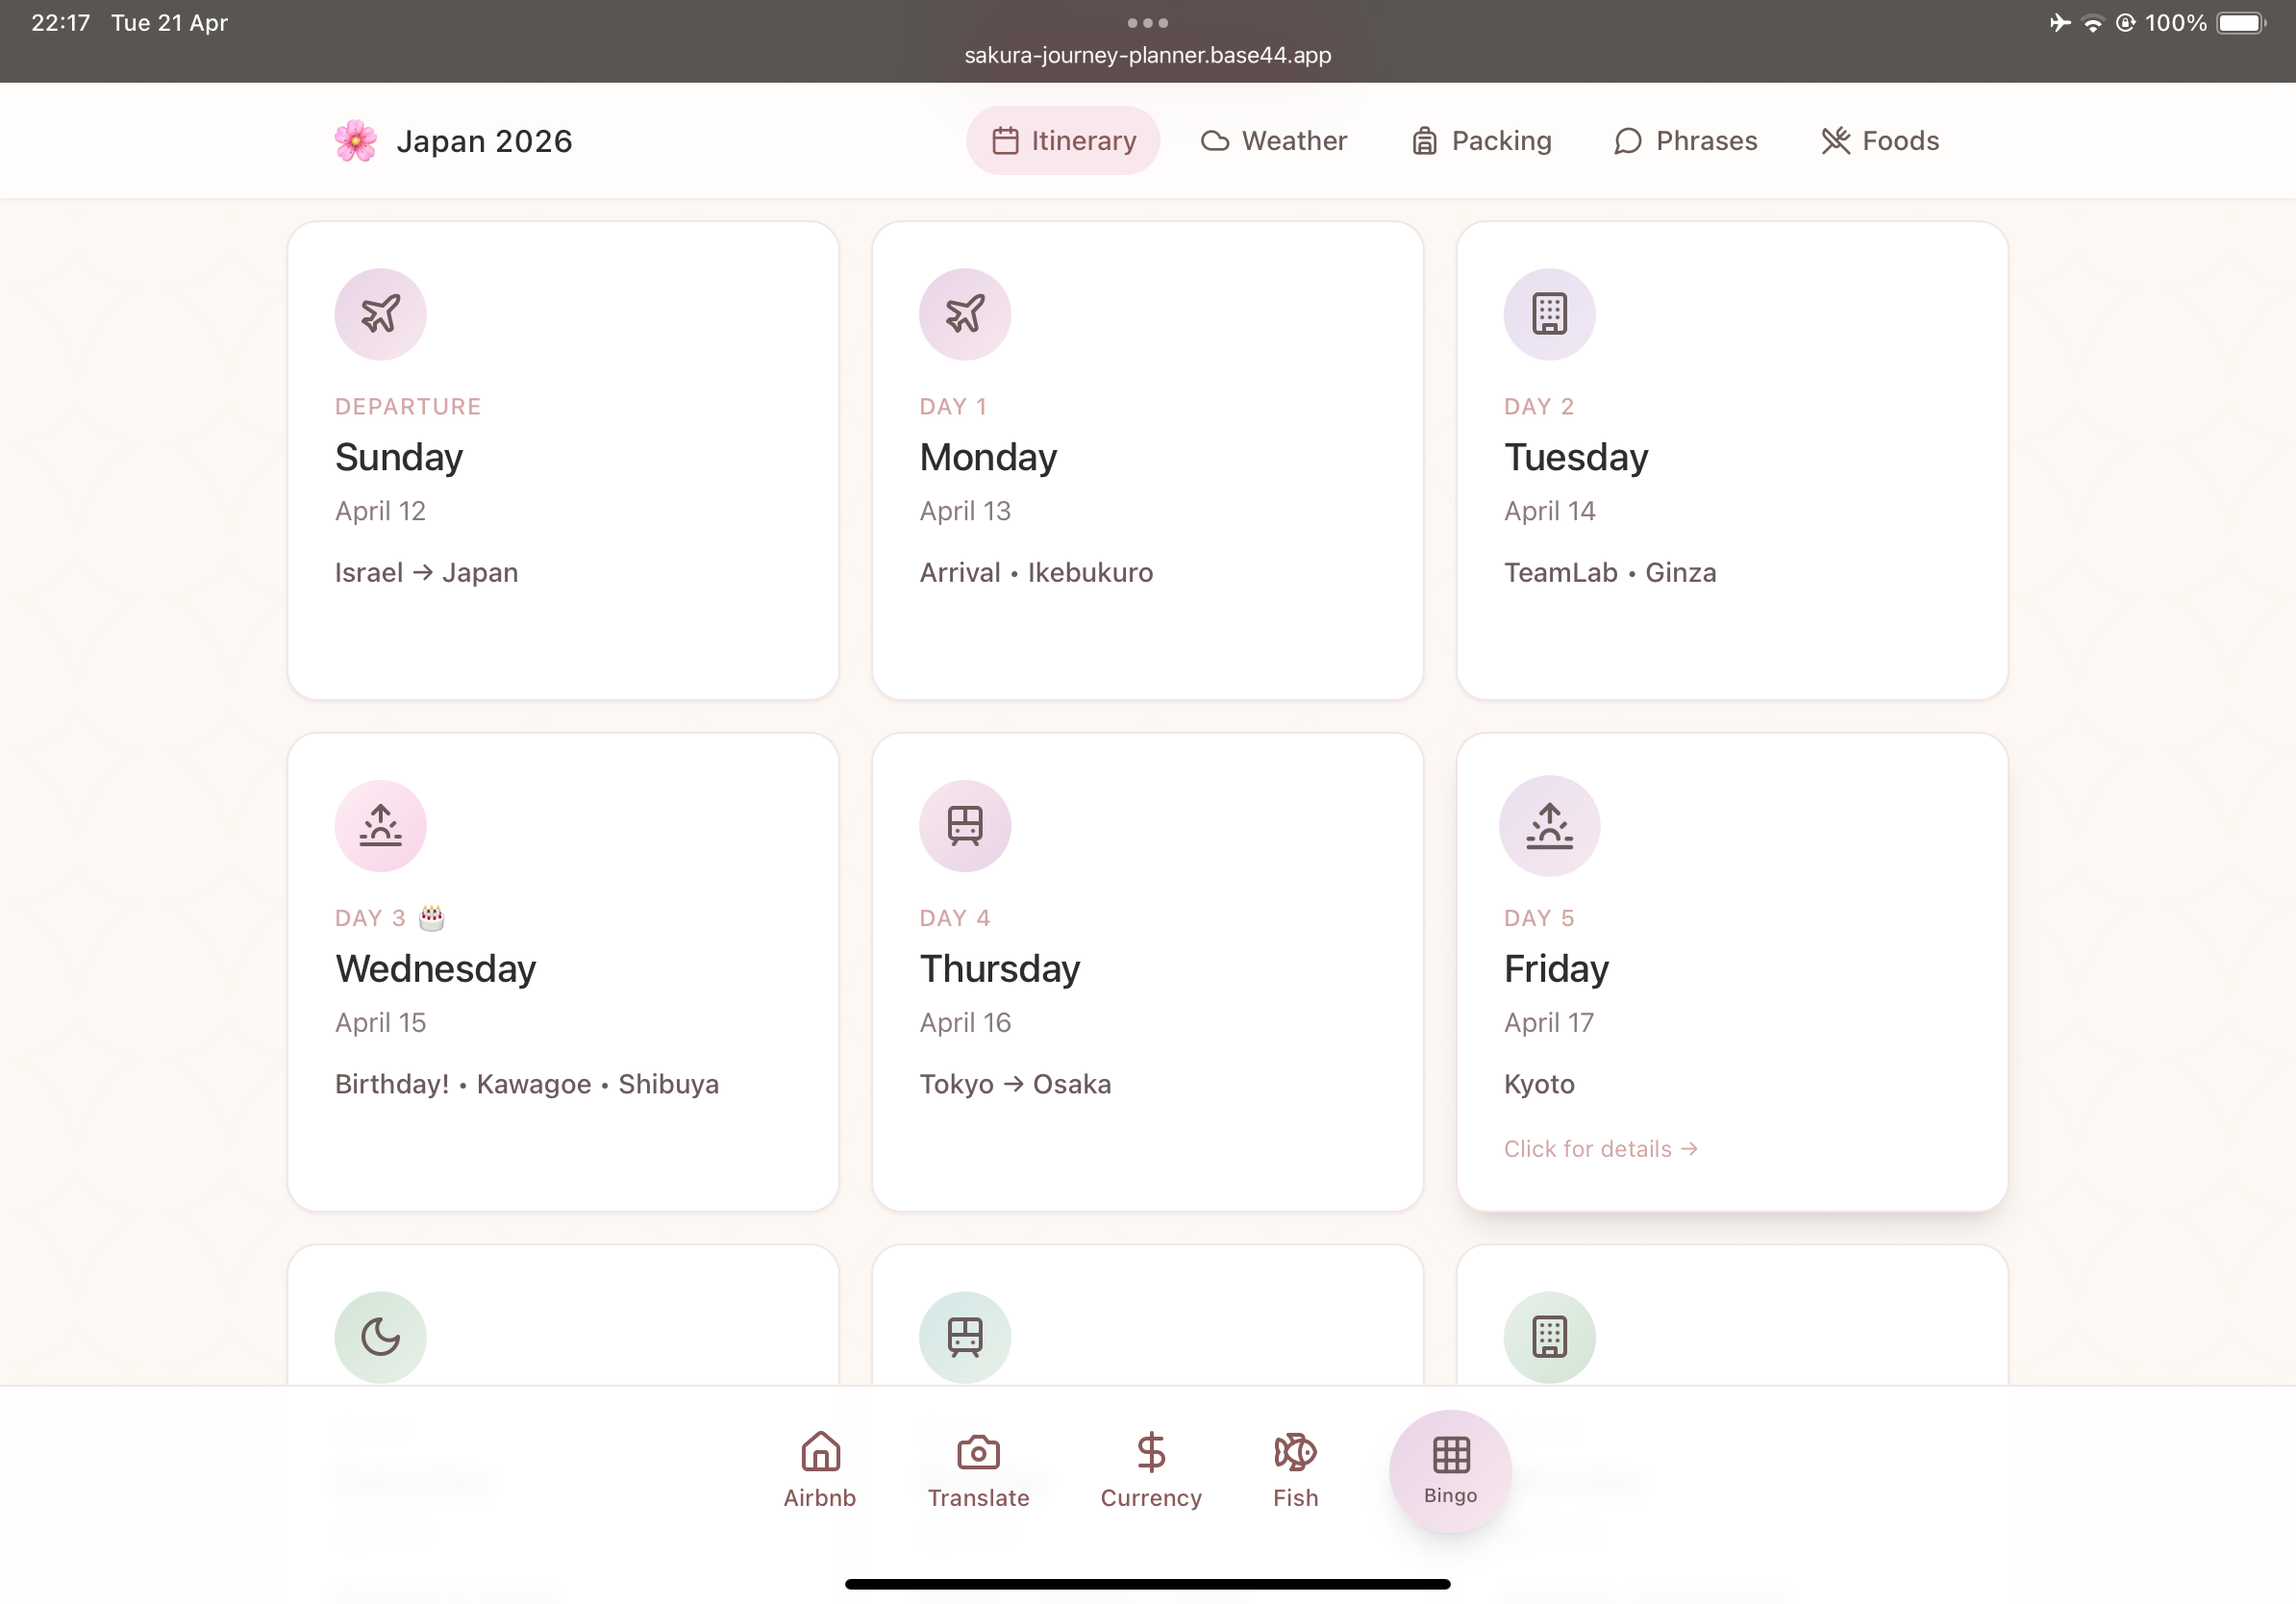Tap the battery indicator in status bar
Screen dimensions: 2296x1604
click(x=2240, y=22)
